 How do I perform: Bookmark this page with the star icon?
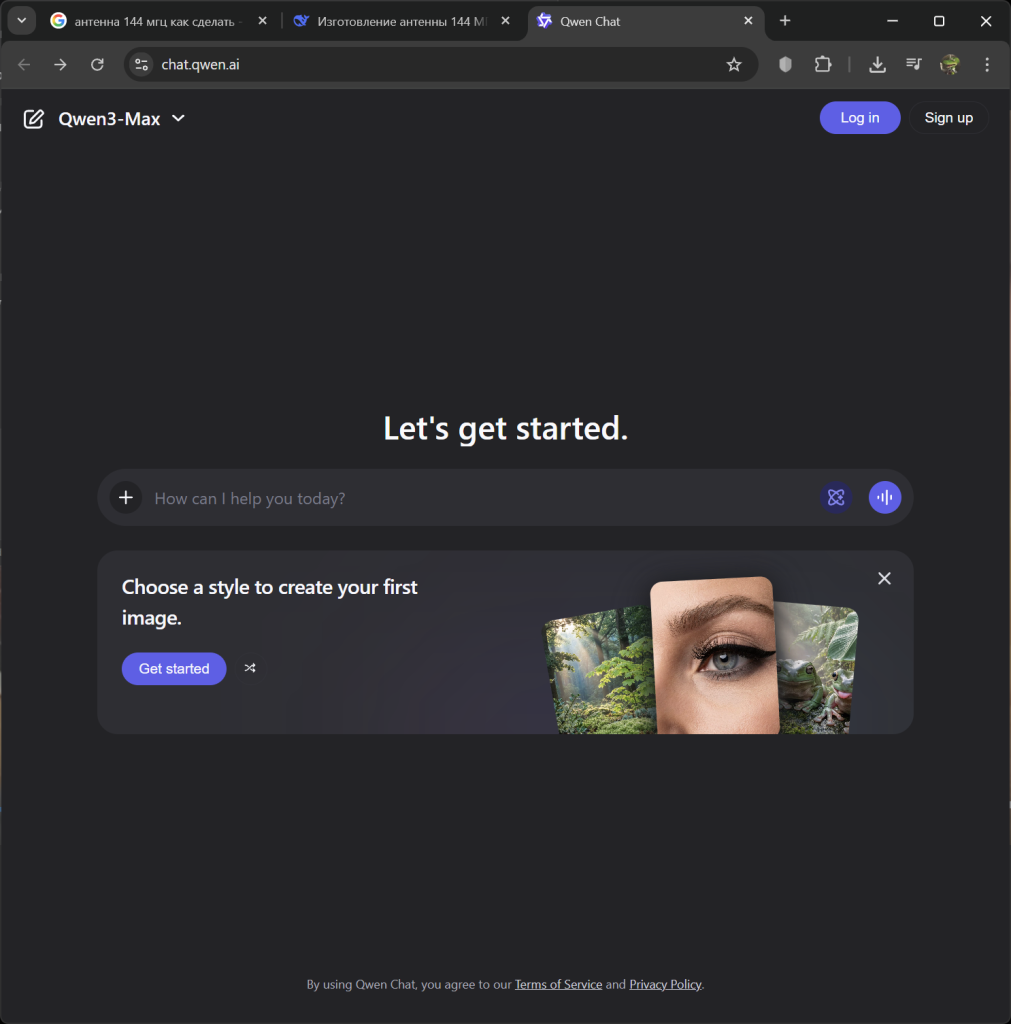click(x=734, y=65)
